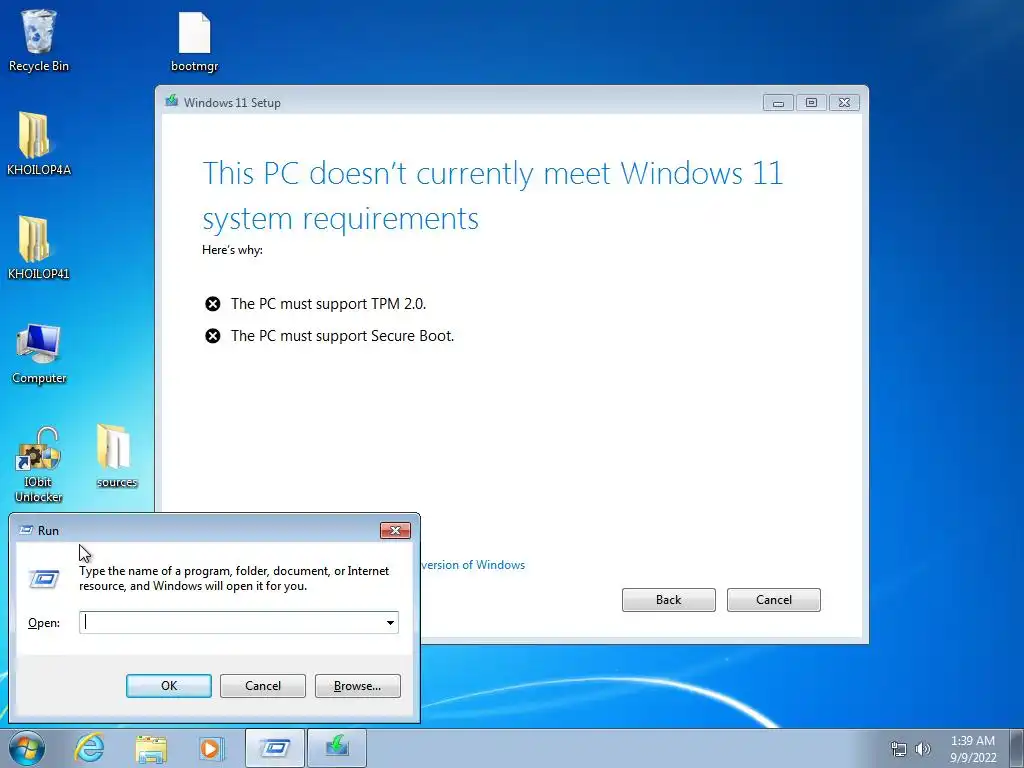Open Windows Explorer from taskbar
The height and width of the screenshot is (768, 1024).
coord(151,748)
